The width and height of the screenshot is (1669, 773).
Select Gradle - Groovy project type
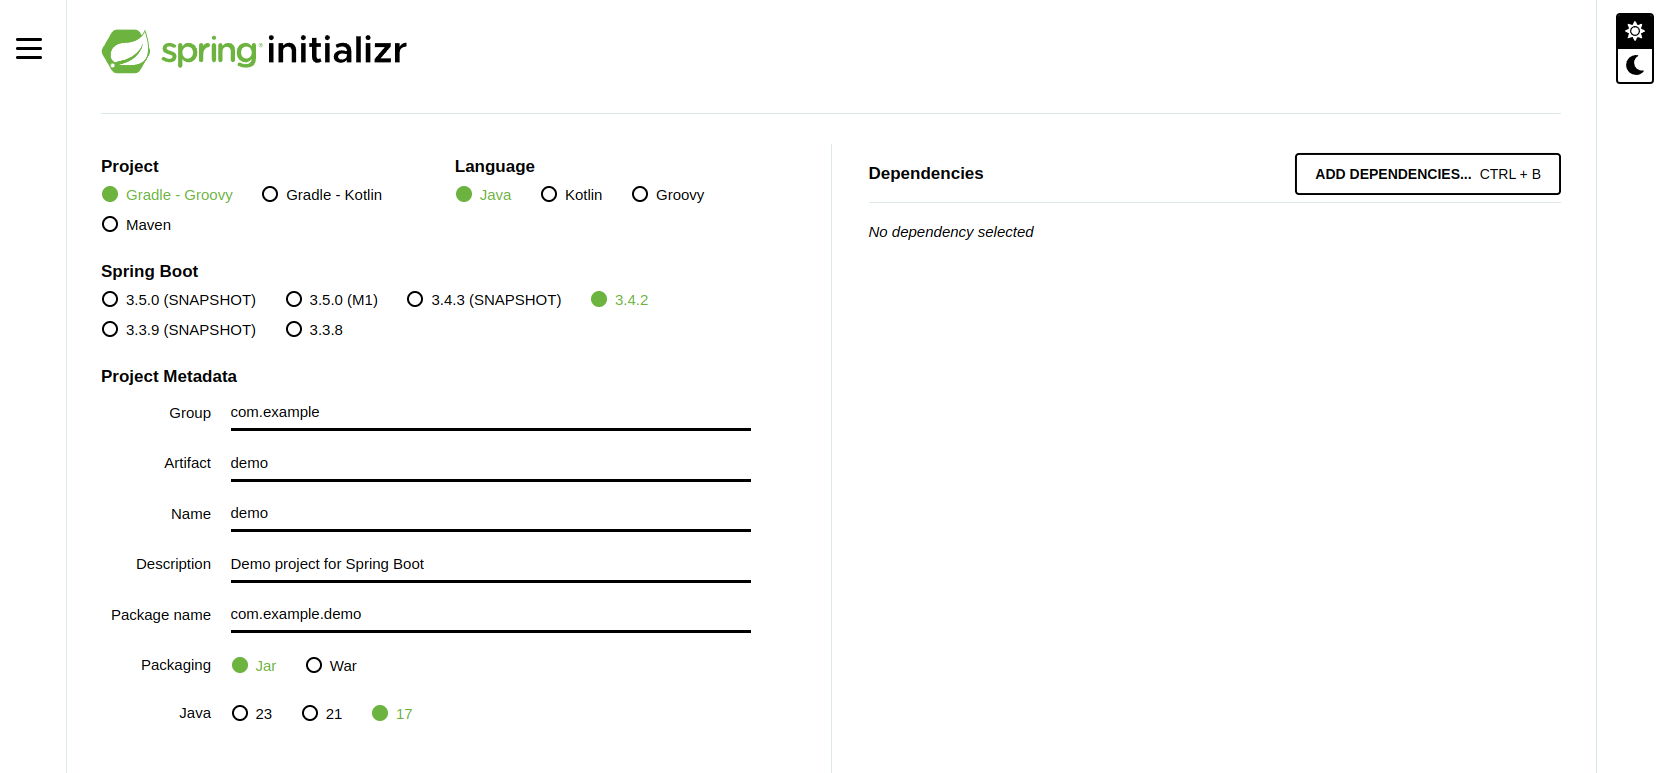click(168, 195)
